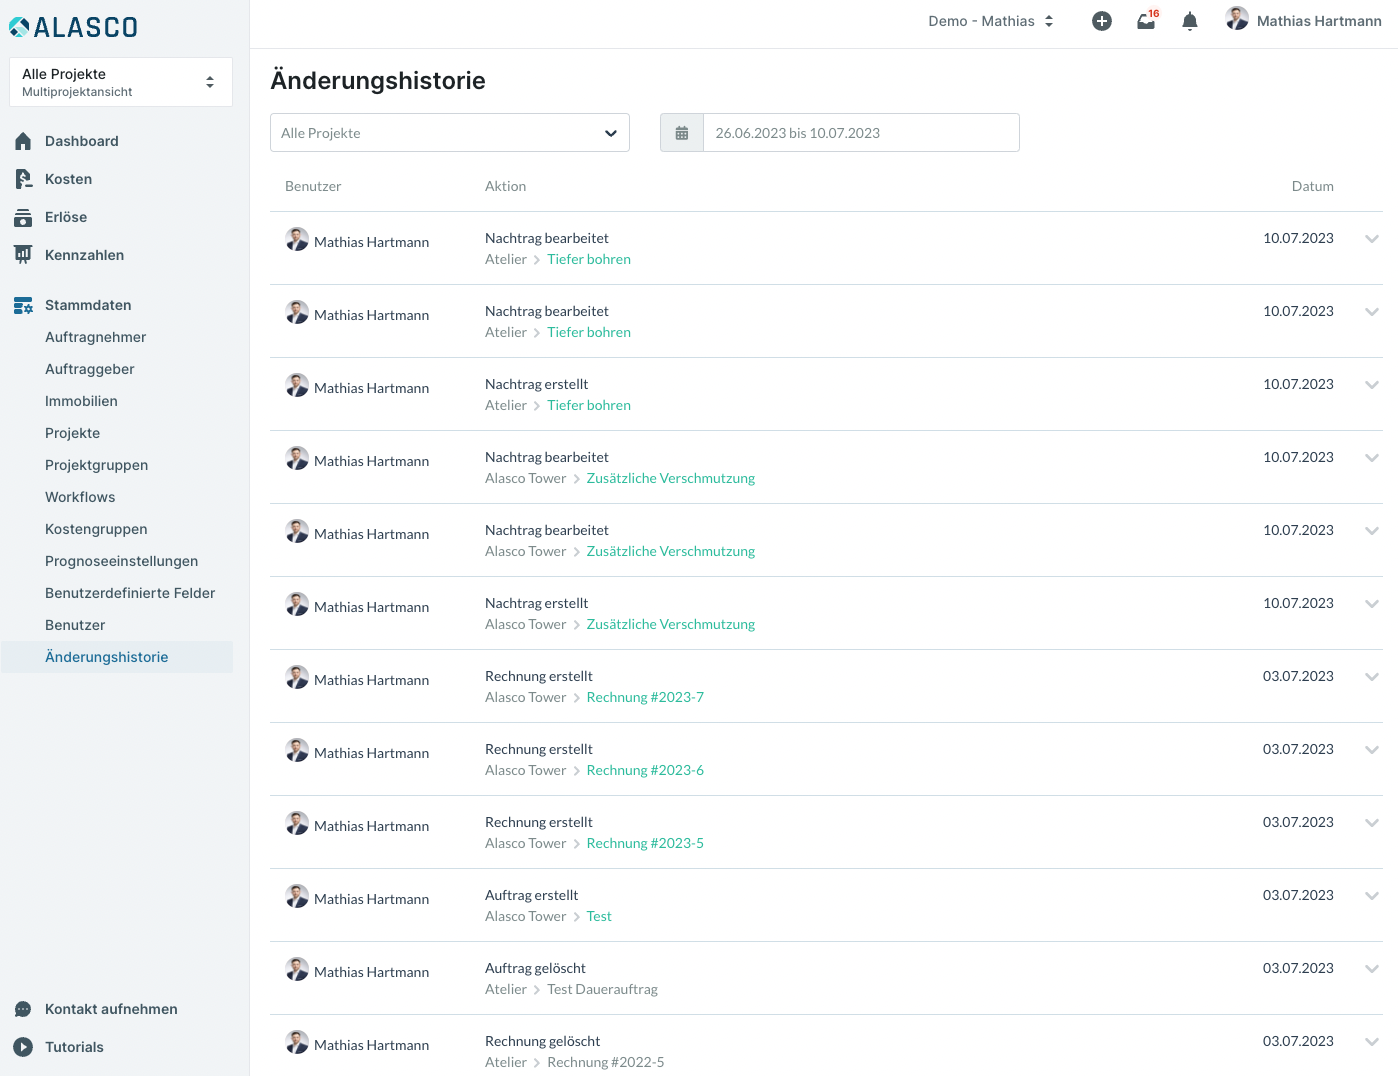1398x1076 pixels.
Task: Click the calendar icon beside date range
Action: click(x=682, y=133)
